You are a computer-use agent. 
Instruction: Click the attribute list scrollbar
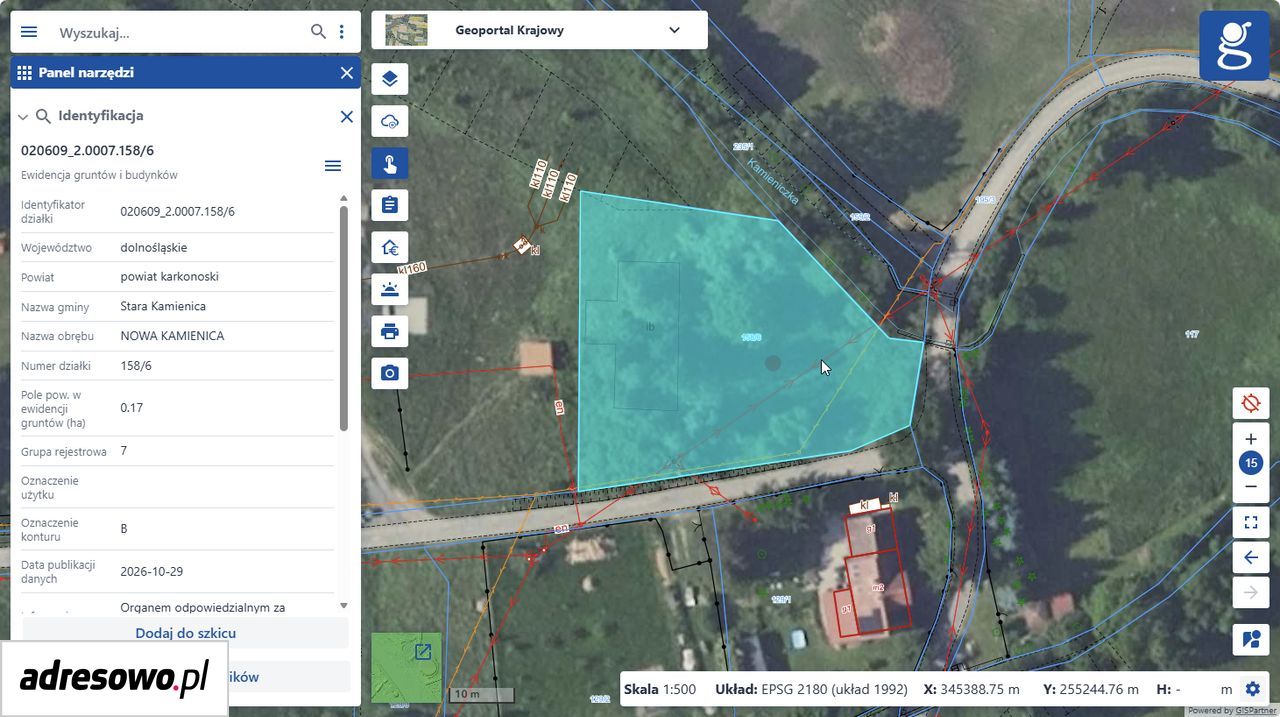coord(344,318)
